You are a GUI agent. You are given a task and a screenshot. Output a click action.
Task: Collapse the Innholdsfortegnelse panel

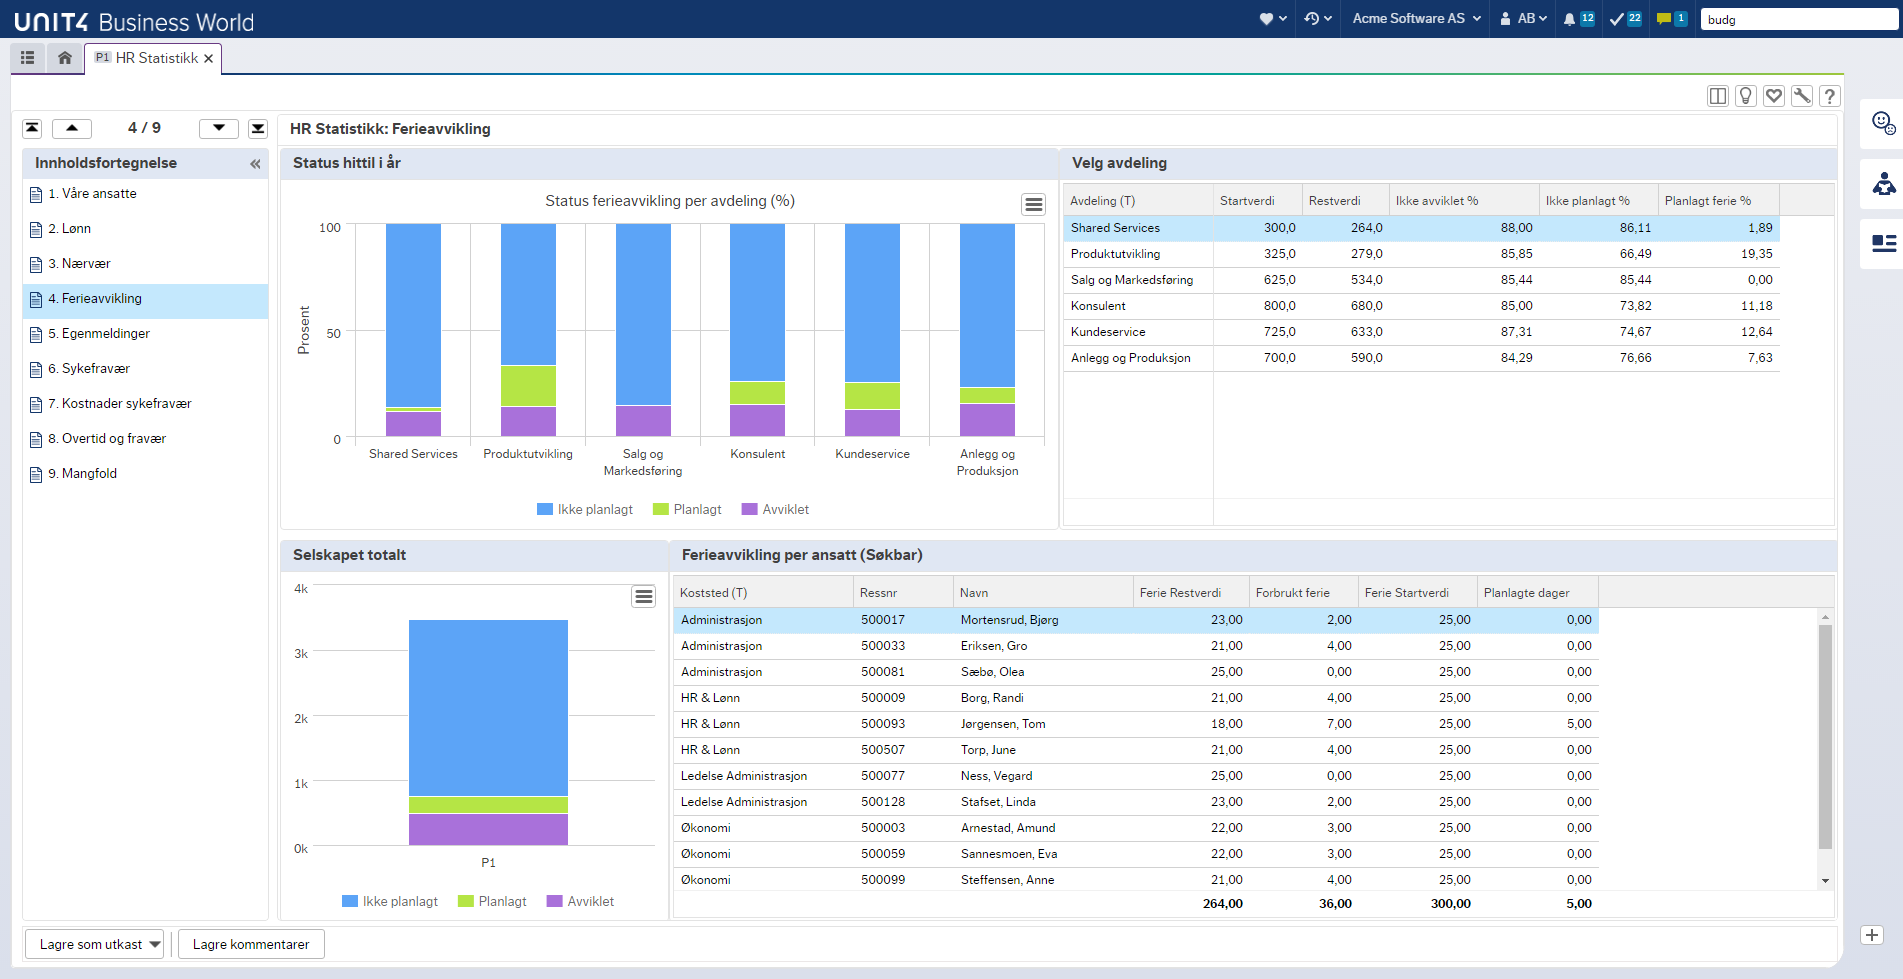(255, 163)
